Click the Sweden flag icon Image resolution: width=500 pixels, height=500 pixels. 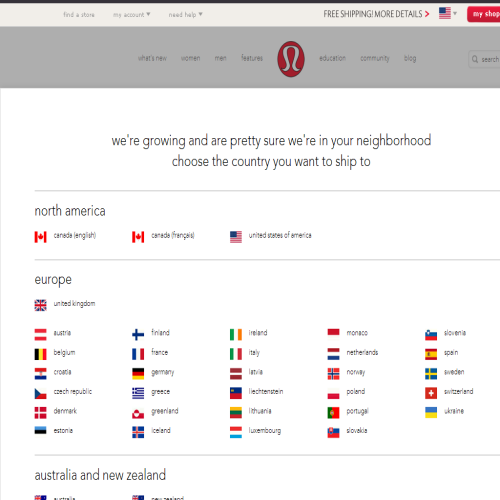[431, 374]
